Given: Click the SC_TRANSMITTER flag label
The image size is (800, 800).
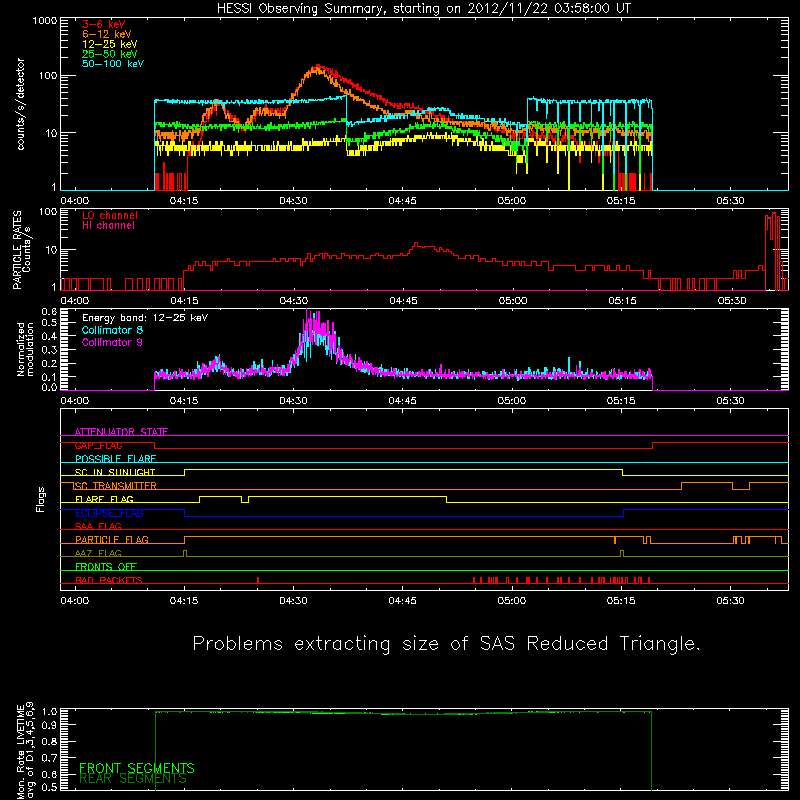Looking at the screenshot, I should [x=115, y=486].
